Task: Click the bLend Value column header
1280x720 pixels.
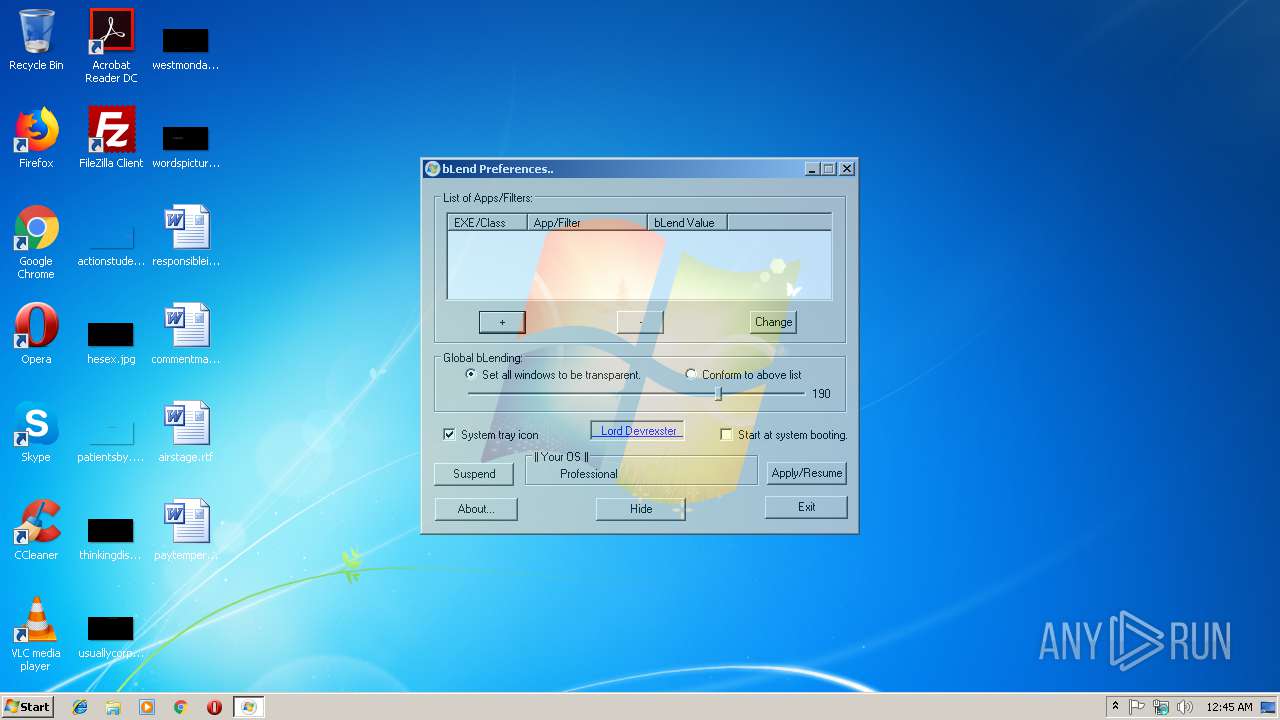Action: [687, 222]
